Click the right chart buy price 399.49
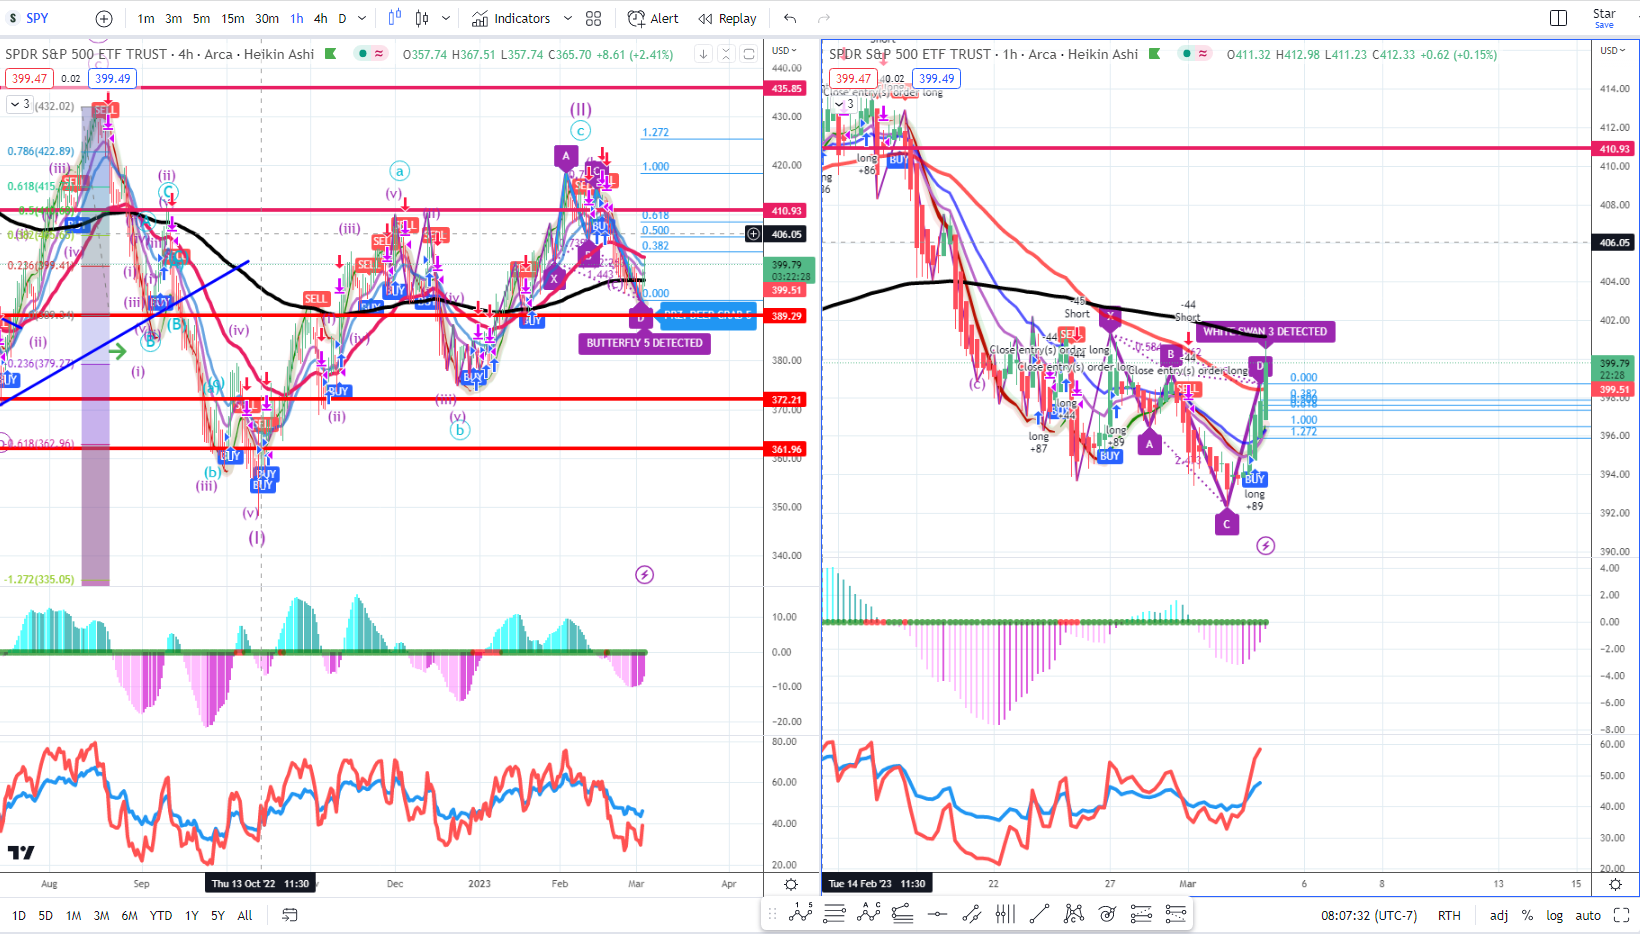Viewport: 1640px width, 934px height. pos(936,79)
